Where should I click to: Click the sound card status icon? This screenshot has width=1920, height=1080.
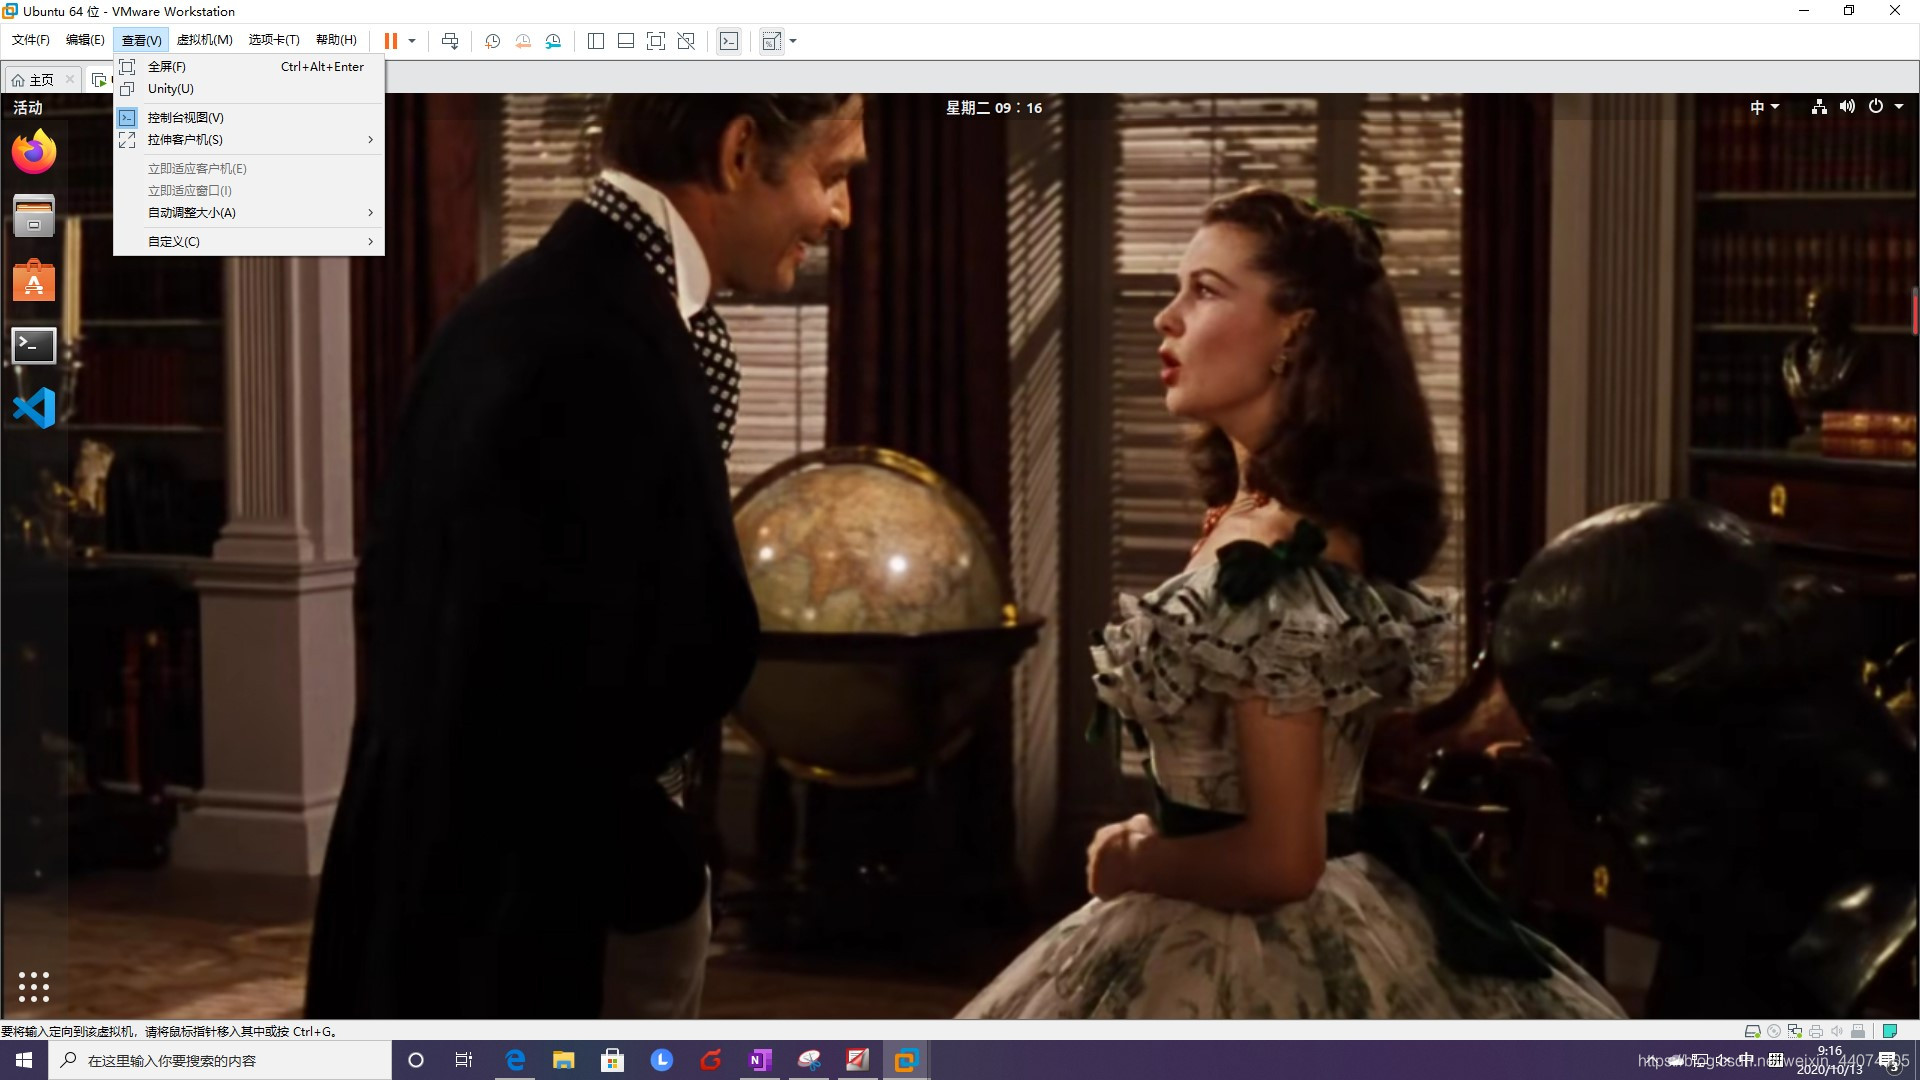(1837, 1031)
